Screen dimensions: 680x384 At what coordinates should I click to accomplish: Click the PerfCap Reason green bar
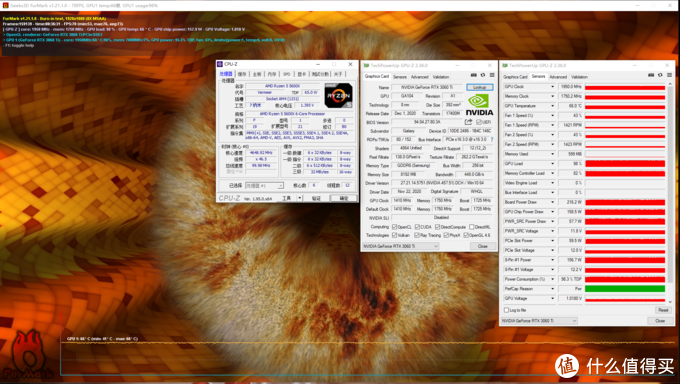(625, 289)
